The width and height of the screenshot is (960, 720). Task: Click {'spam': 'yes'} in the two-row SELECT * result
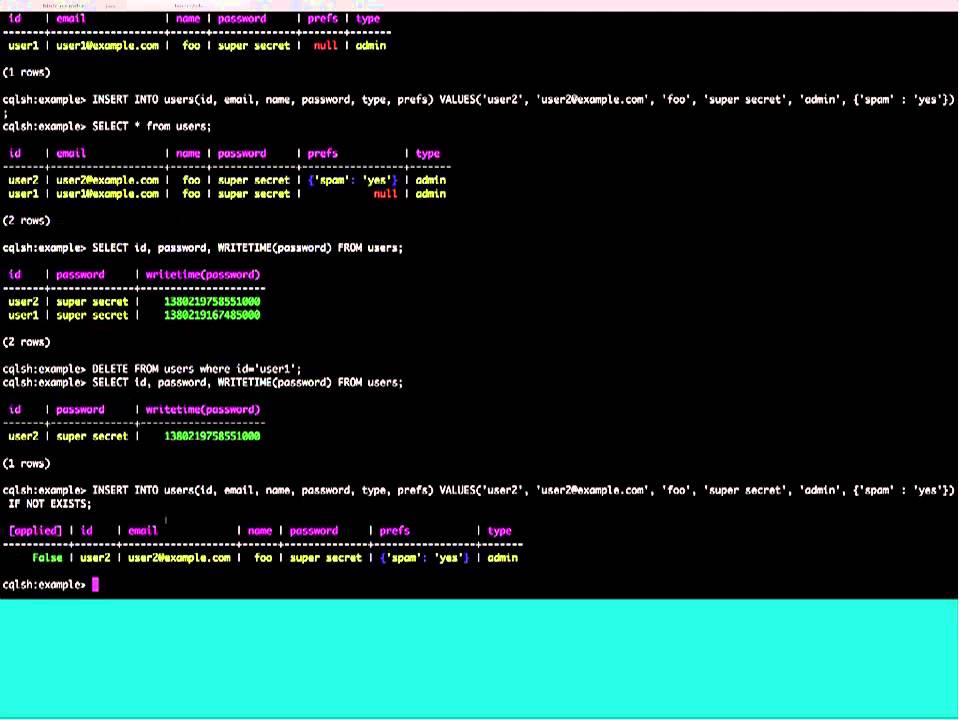point(353,181)
